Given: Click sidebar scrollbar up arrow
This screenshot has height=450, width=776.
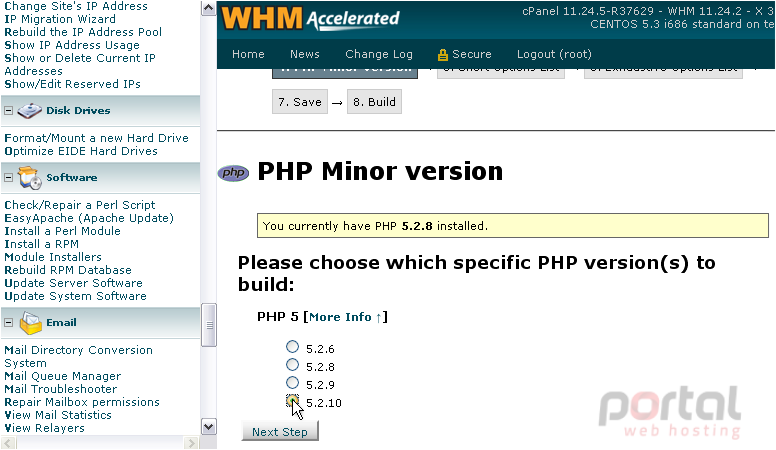Looking at the screenshot, I should coord(208,8).
